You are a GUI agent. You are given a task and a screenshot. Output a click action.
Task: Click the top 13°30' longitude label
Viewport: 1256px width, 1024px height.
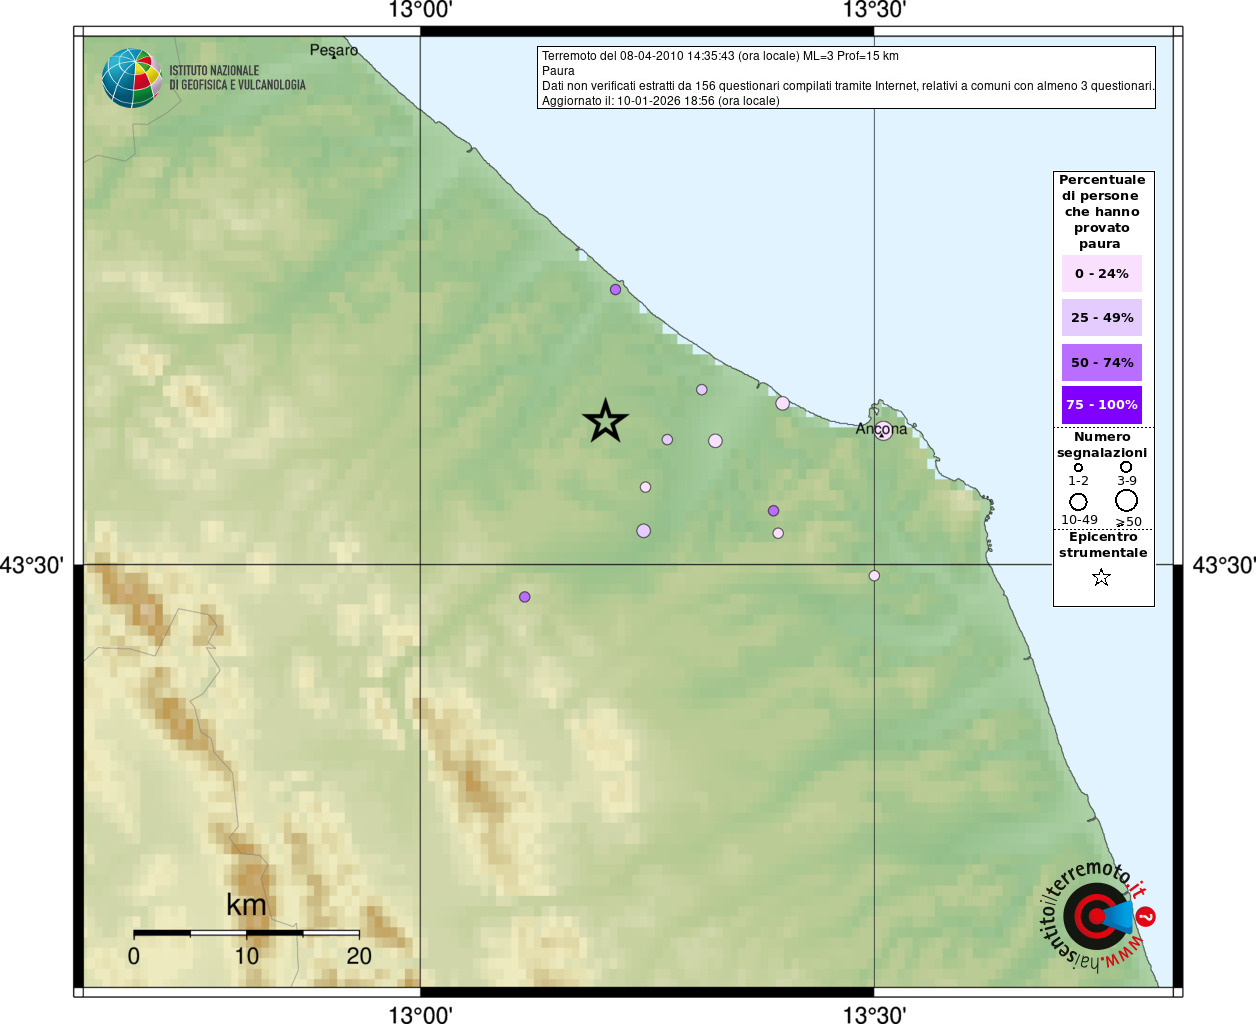pos(874,11)
